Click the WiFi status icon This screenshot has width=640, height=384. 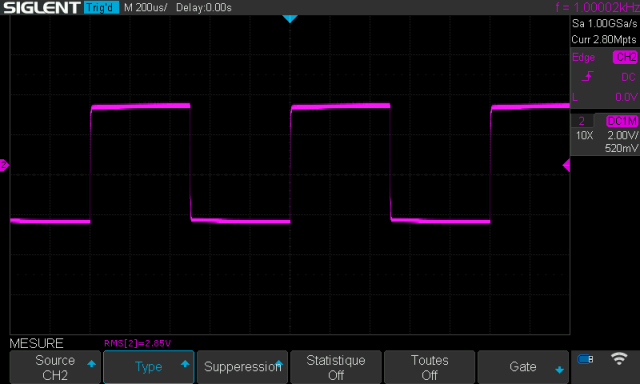[619, 359]
